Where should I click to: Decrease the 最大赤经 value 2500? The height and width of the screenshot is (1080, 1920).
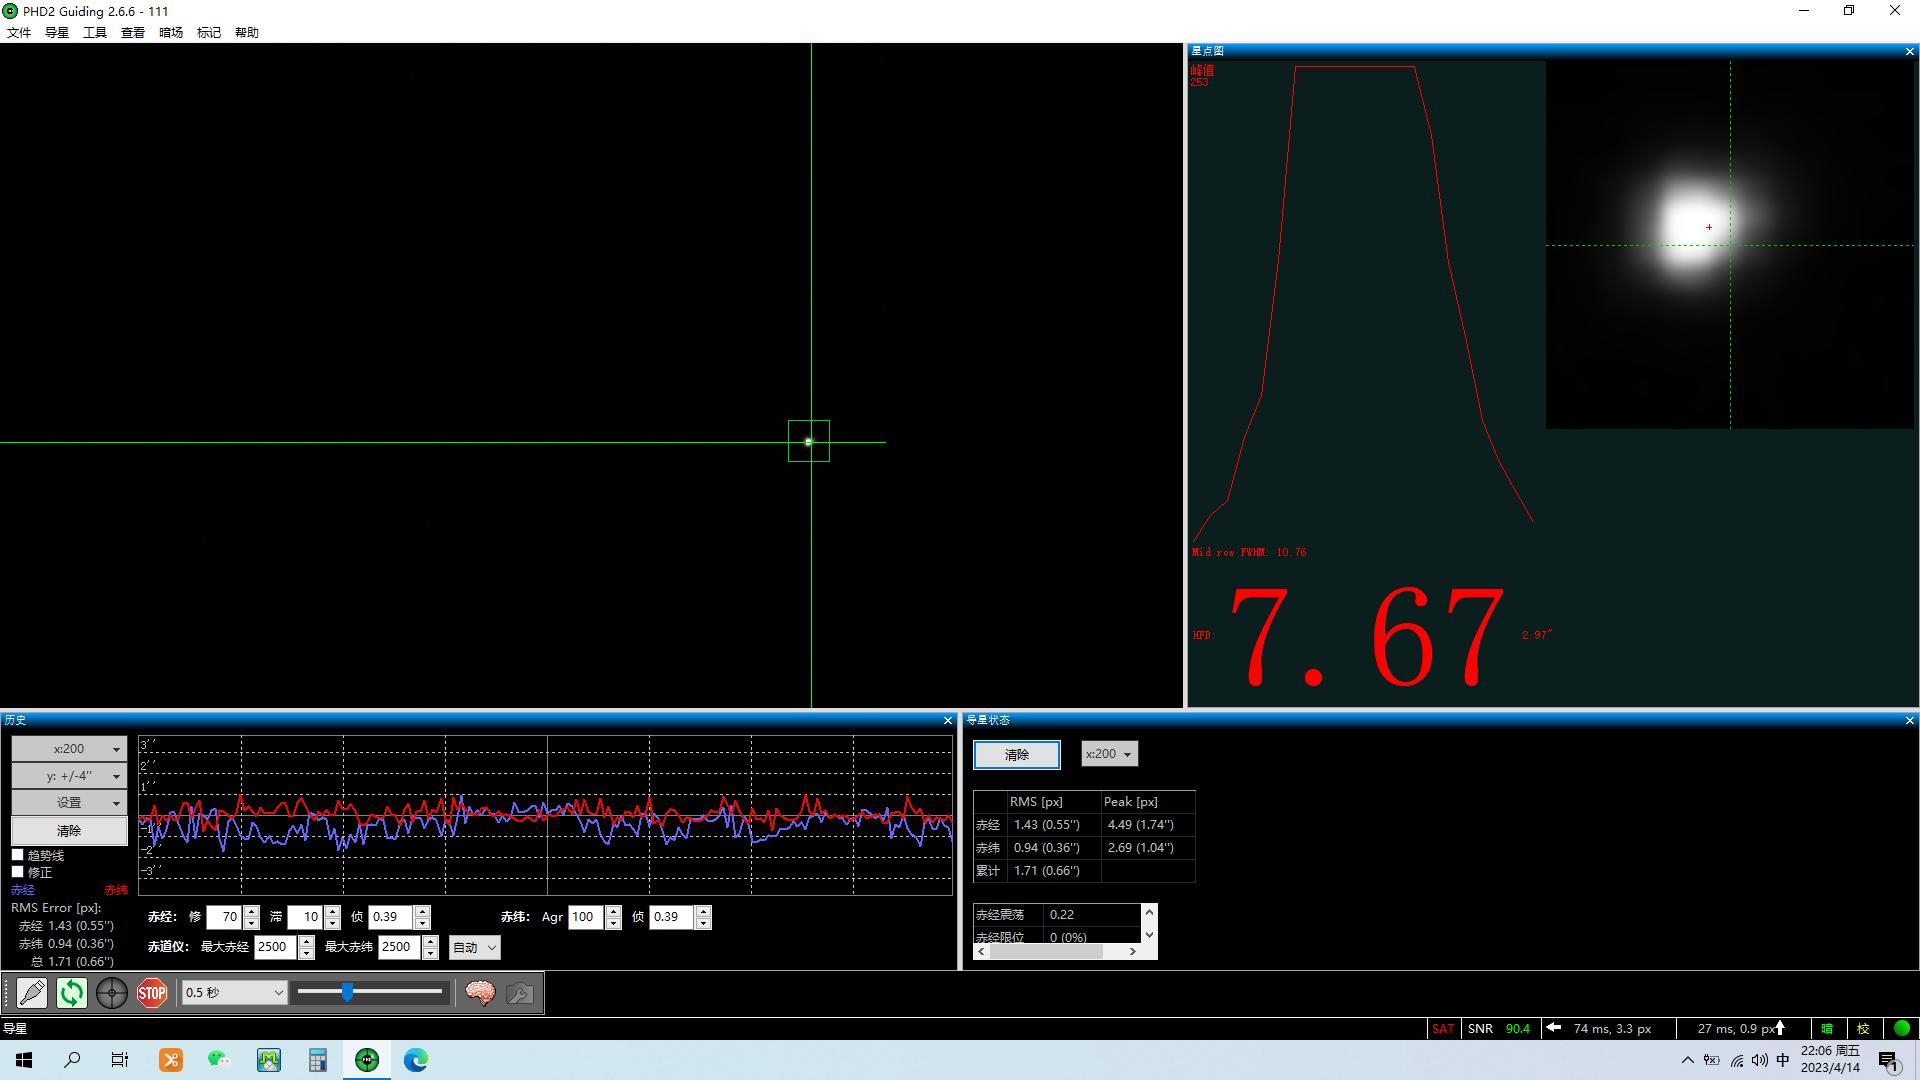tap(307, 953)
